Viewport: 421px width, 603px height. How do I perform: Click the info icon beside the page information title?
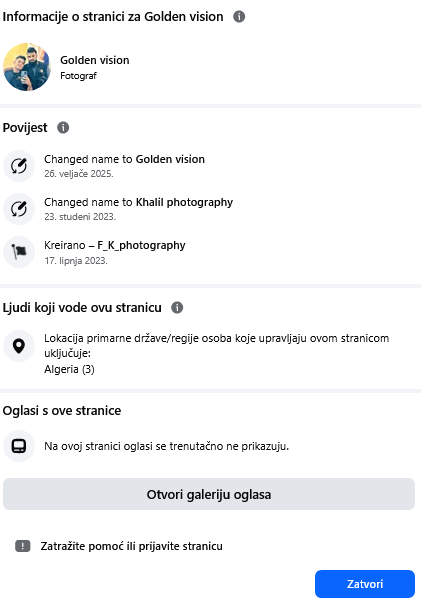coord(239,17)
